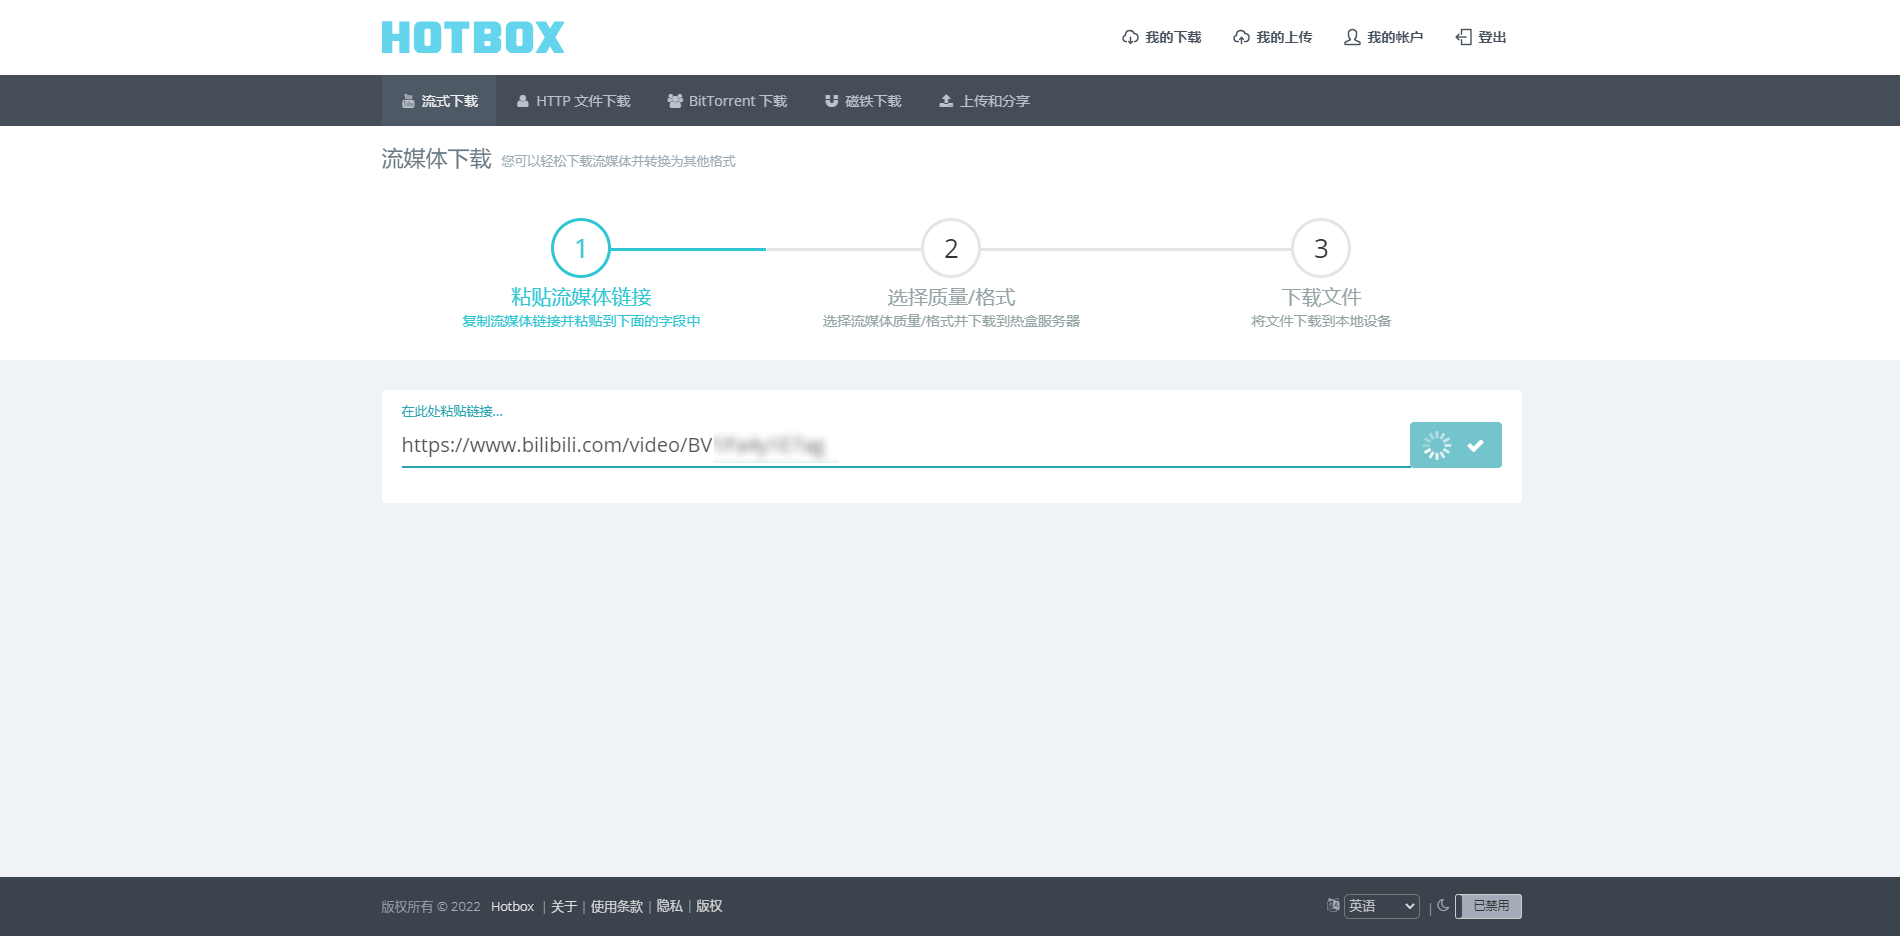This screenshot has width=1900, height=936.
Task: Open the 英语 language dropdown
Action: tap(1382, 905)
